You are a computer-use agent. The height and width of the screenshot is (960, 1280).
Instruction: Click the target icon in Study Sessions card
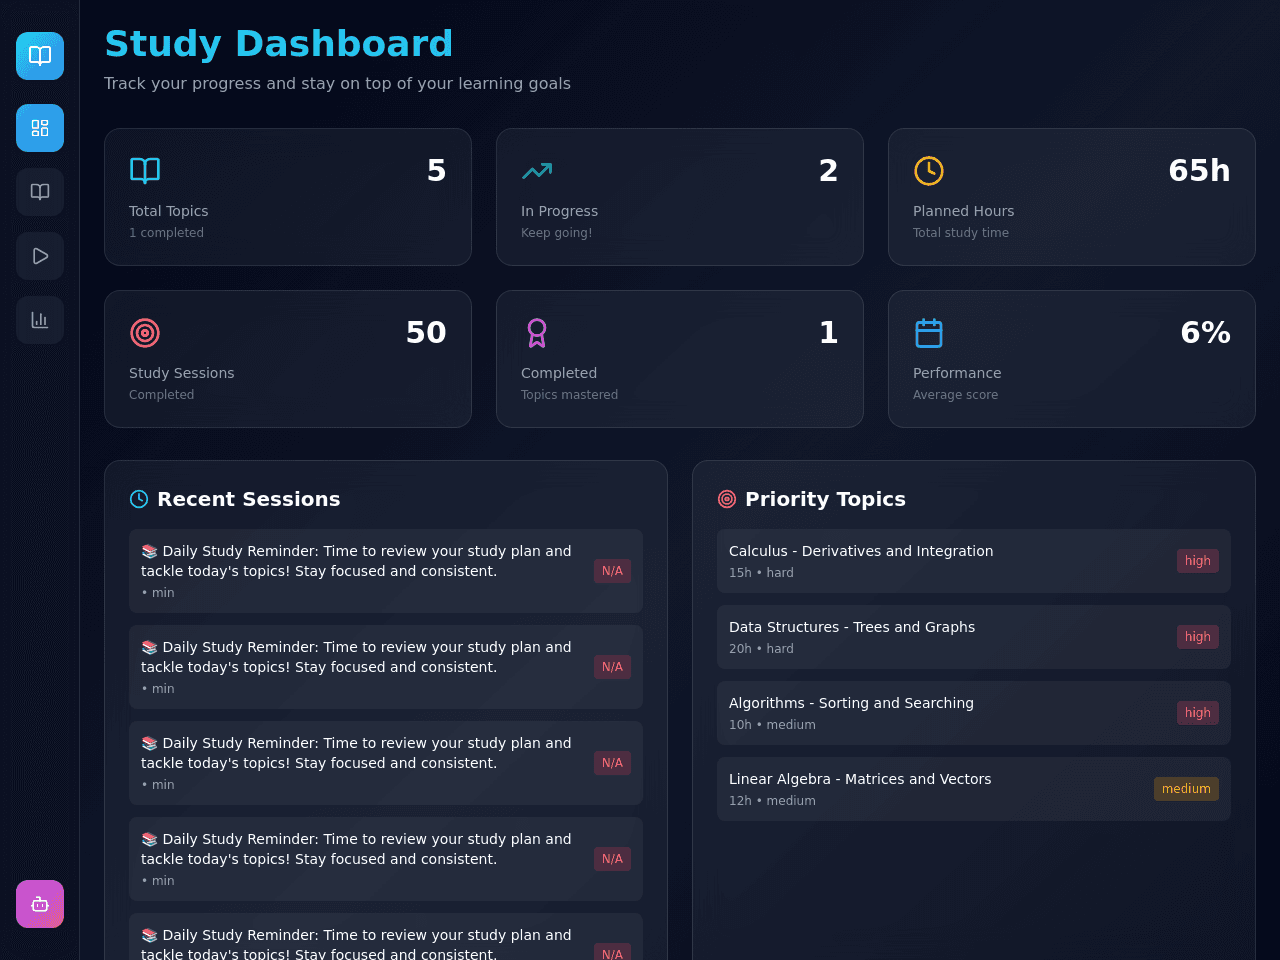145,333
